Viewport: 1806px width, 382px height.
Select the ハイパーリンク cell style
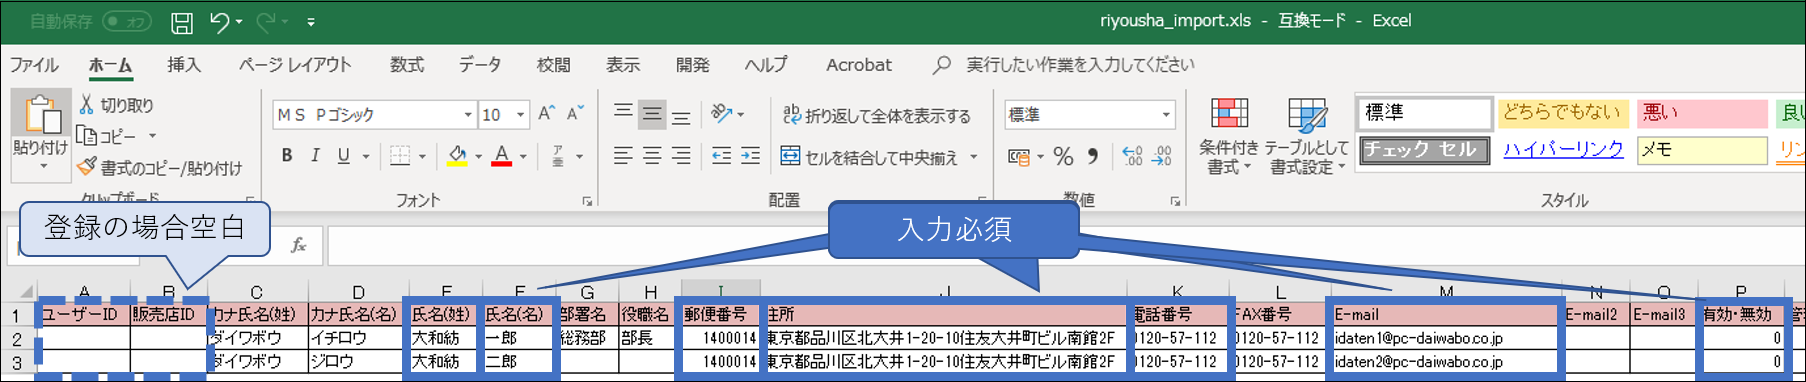1563,149
